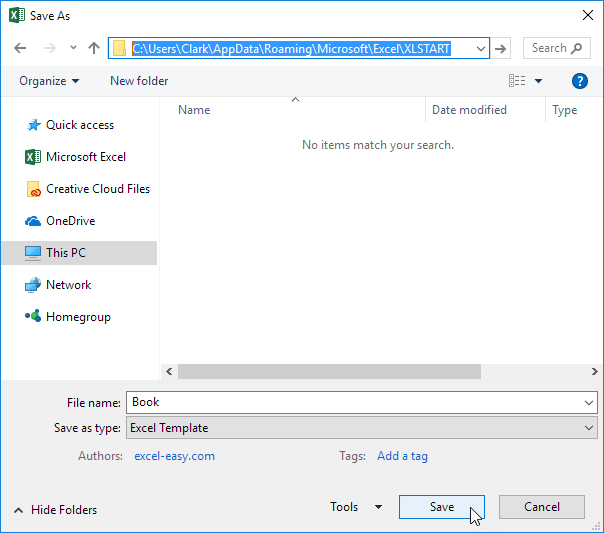Collapse the folder pane with Hide Folders
The height and width of the screenshot is (533, 604).
(x=55, y=509)
